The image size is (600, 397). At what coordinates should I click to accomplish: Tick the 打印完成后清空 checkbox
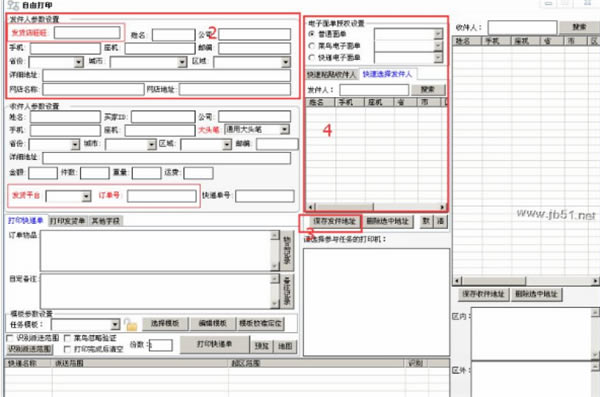[67, 349]
